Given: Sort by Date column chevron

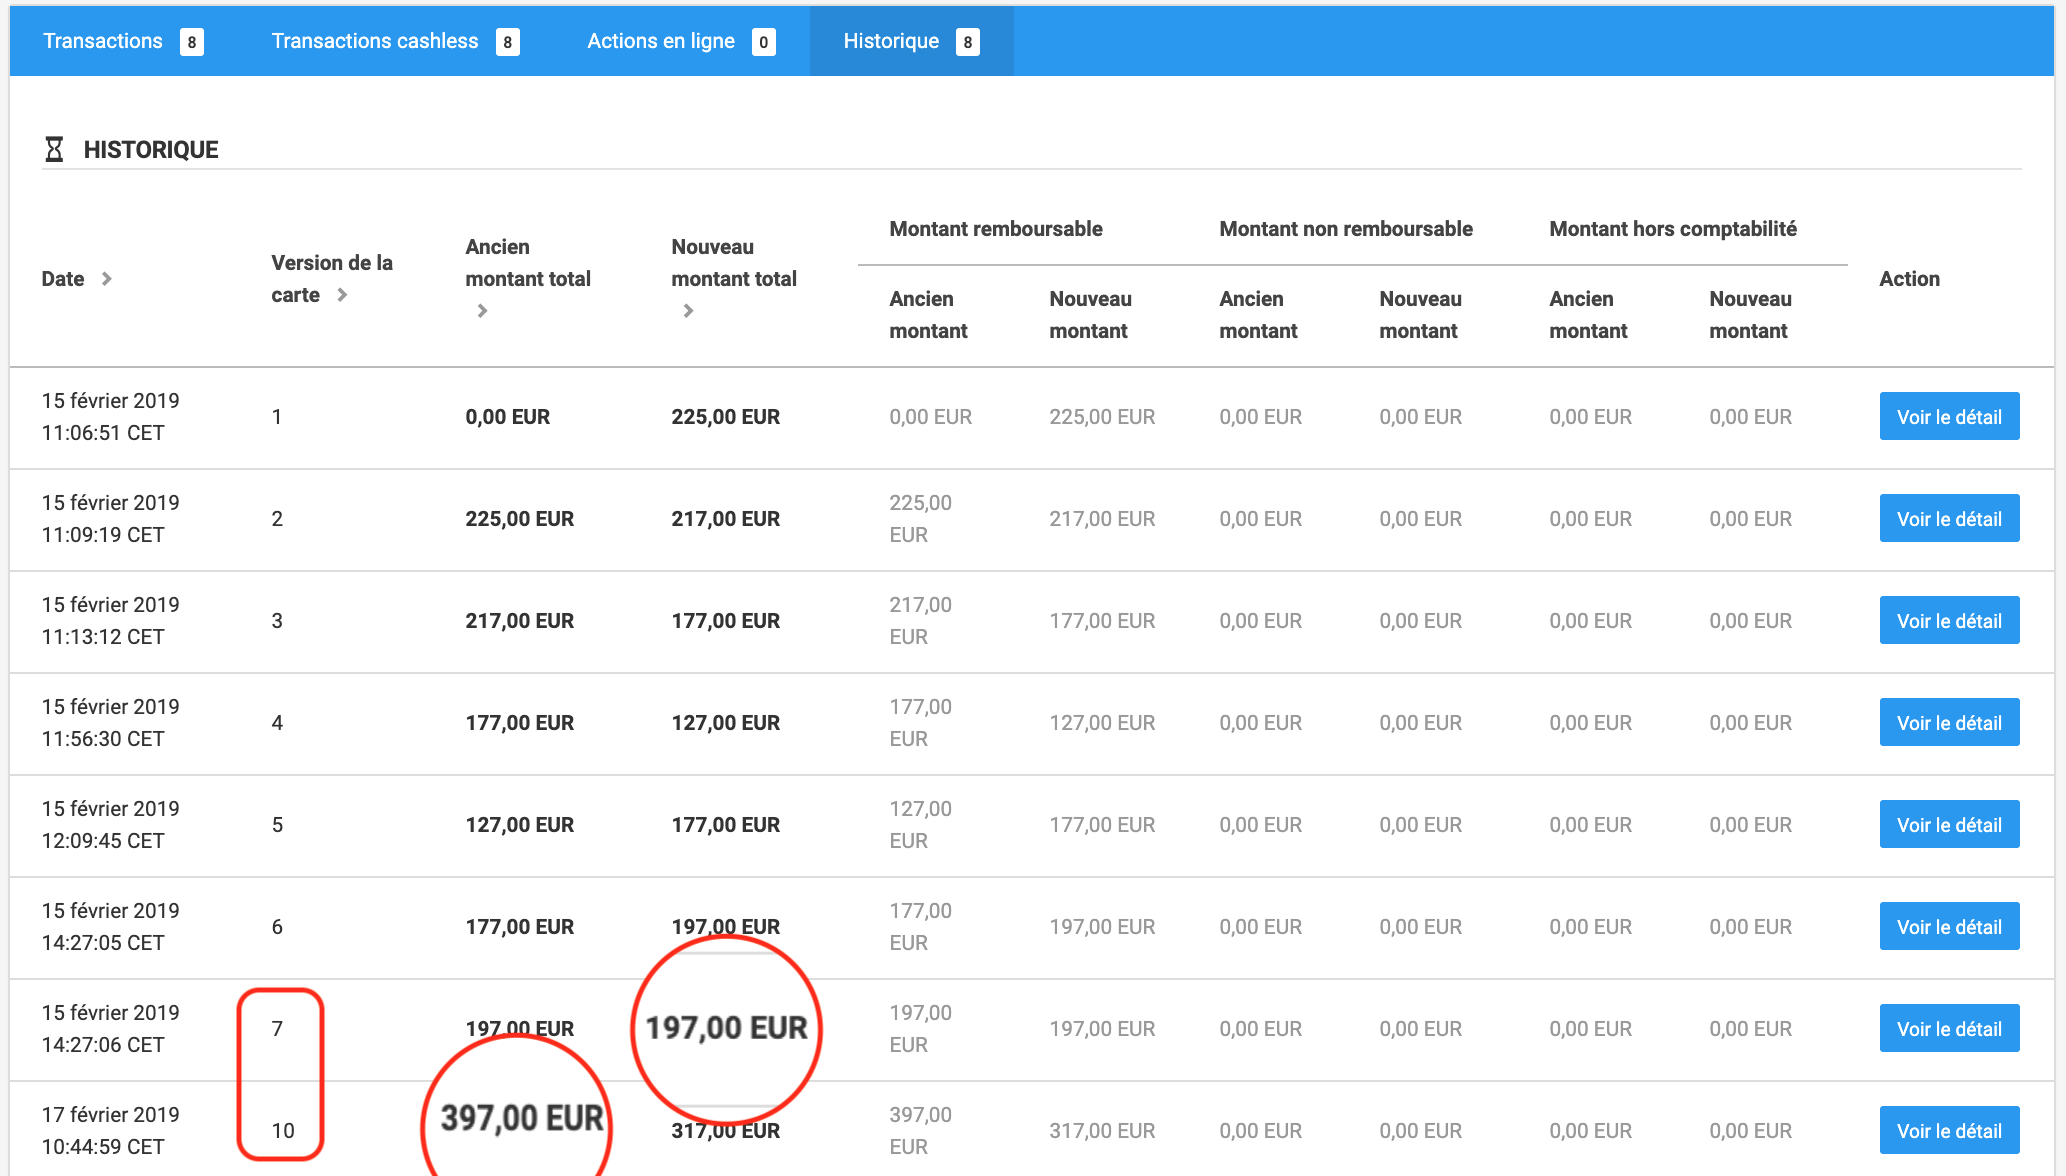Looking at the screenshot, I should point(107,279).
